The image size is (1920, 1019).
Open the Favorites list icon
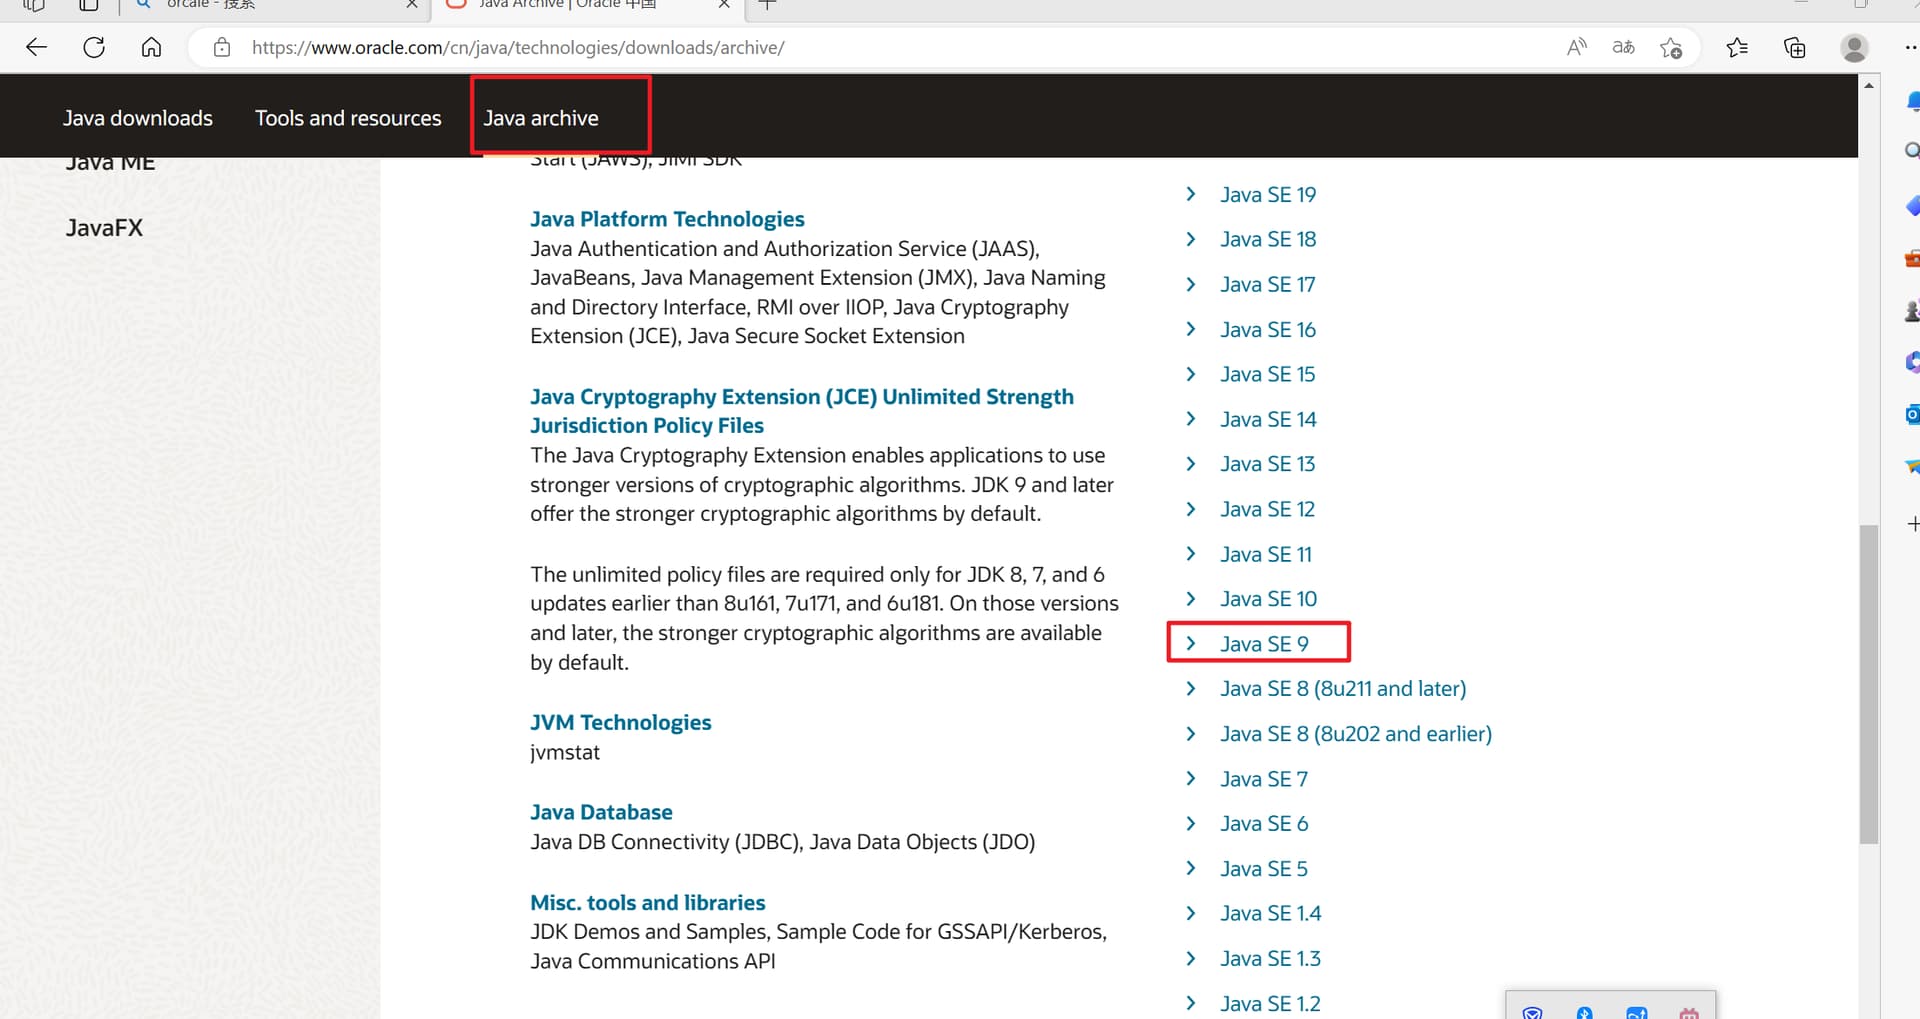point(1737,47)
